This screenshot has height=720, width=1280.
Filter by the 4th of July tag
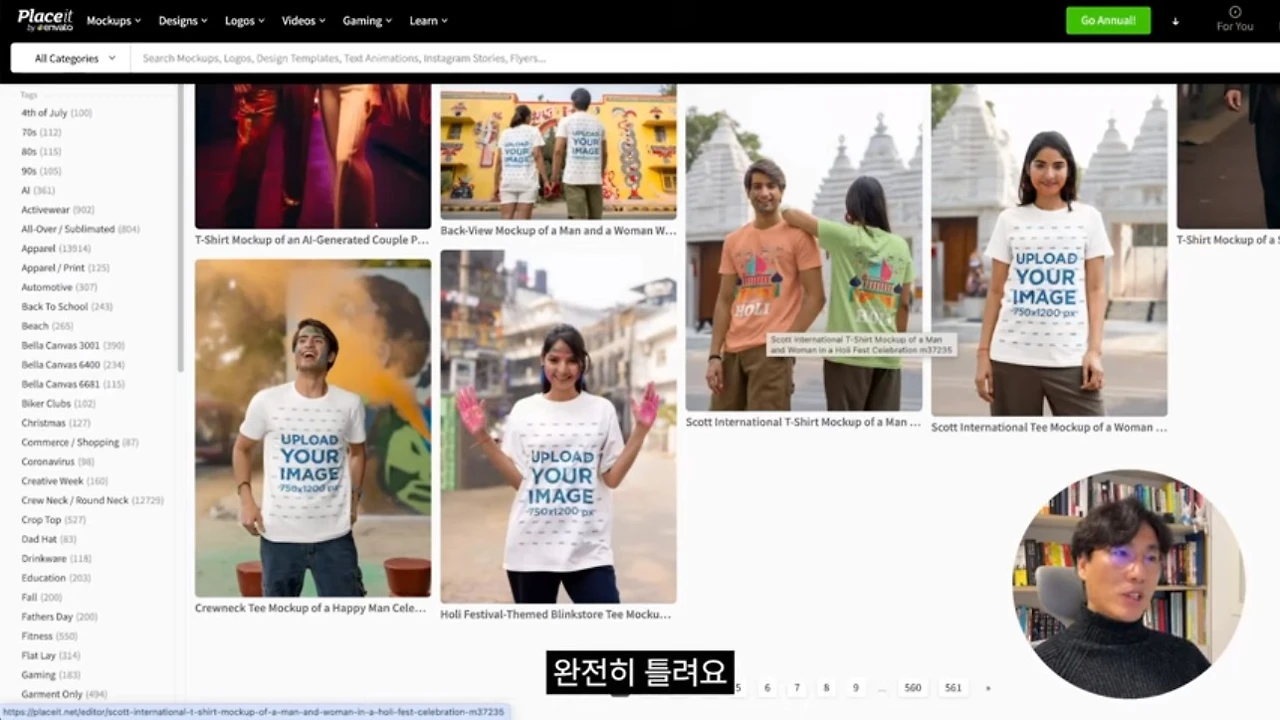pyautogui.click(x=57, y=113)
